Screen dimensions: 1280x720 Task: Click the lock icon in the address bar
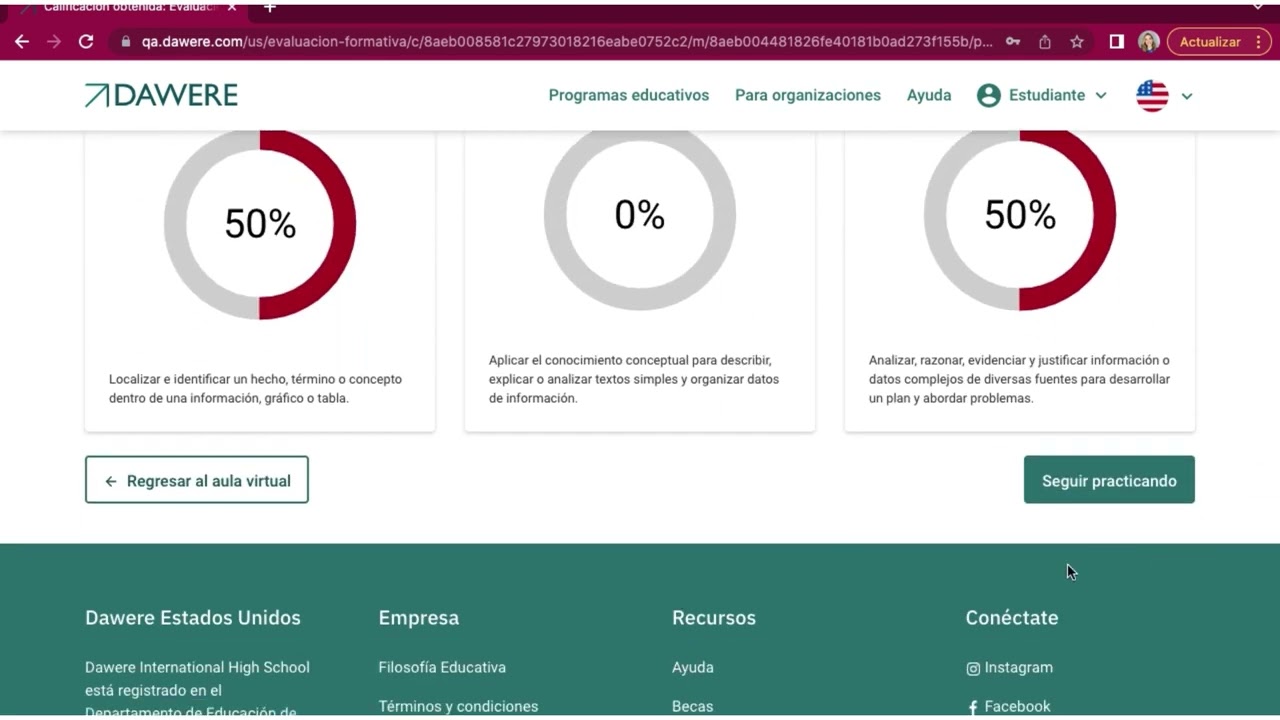point(125,42)
